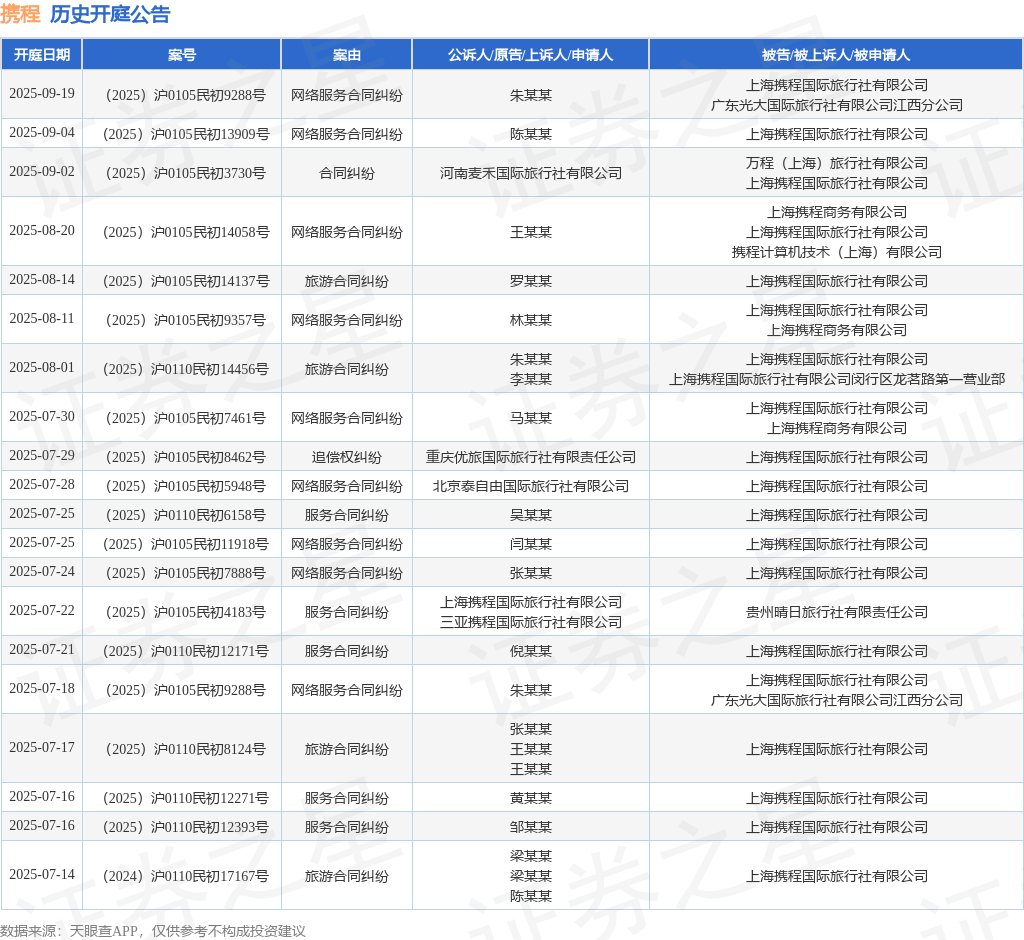The height and width of the screenshot is (940, 1024).
Task: Click the orange 携程 title text
Action: [20, 14]
